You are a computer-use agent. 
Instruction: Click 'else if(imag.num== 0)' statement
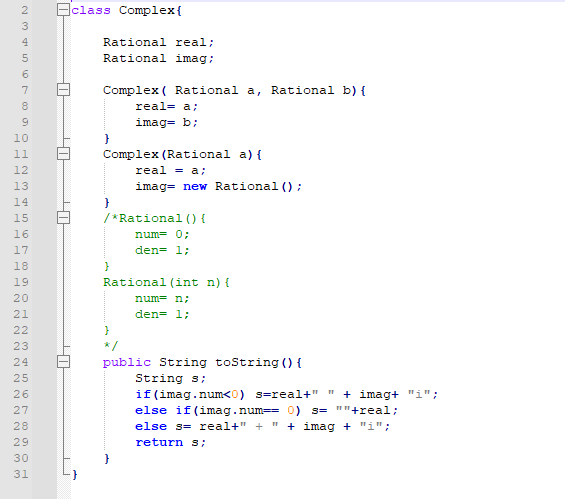pos(218,411)
